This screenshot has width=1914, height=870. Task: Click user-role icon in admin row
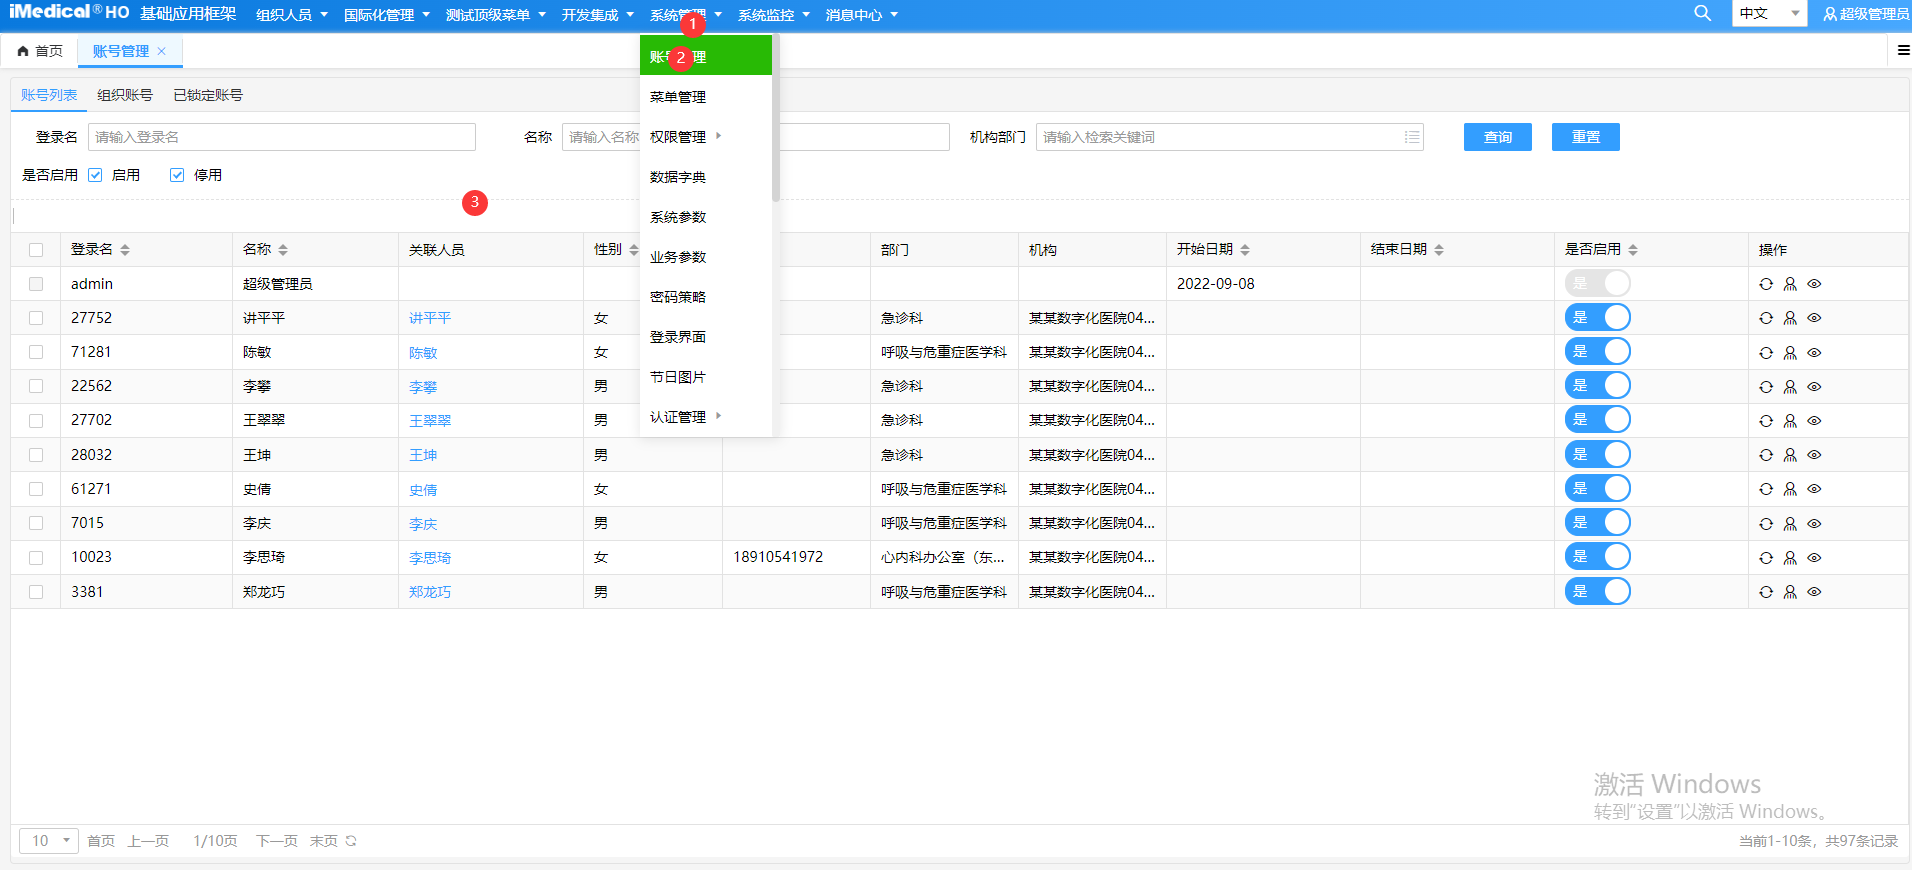click(x=1790, y=284)
